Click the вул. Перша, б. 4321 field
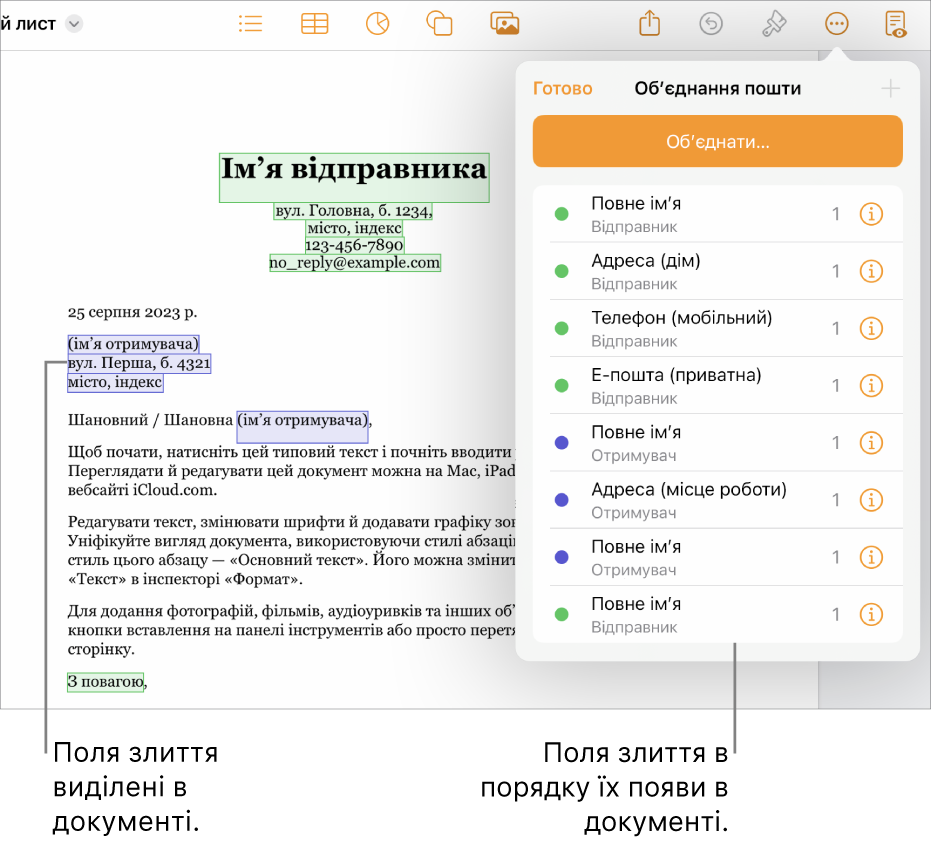Image resolution: width=931 pixels, height=843 pixels. (140, 363)
